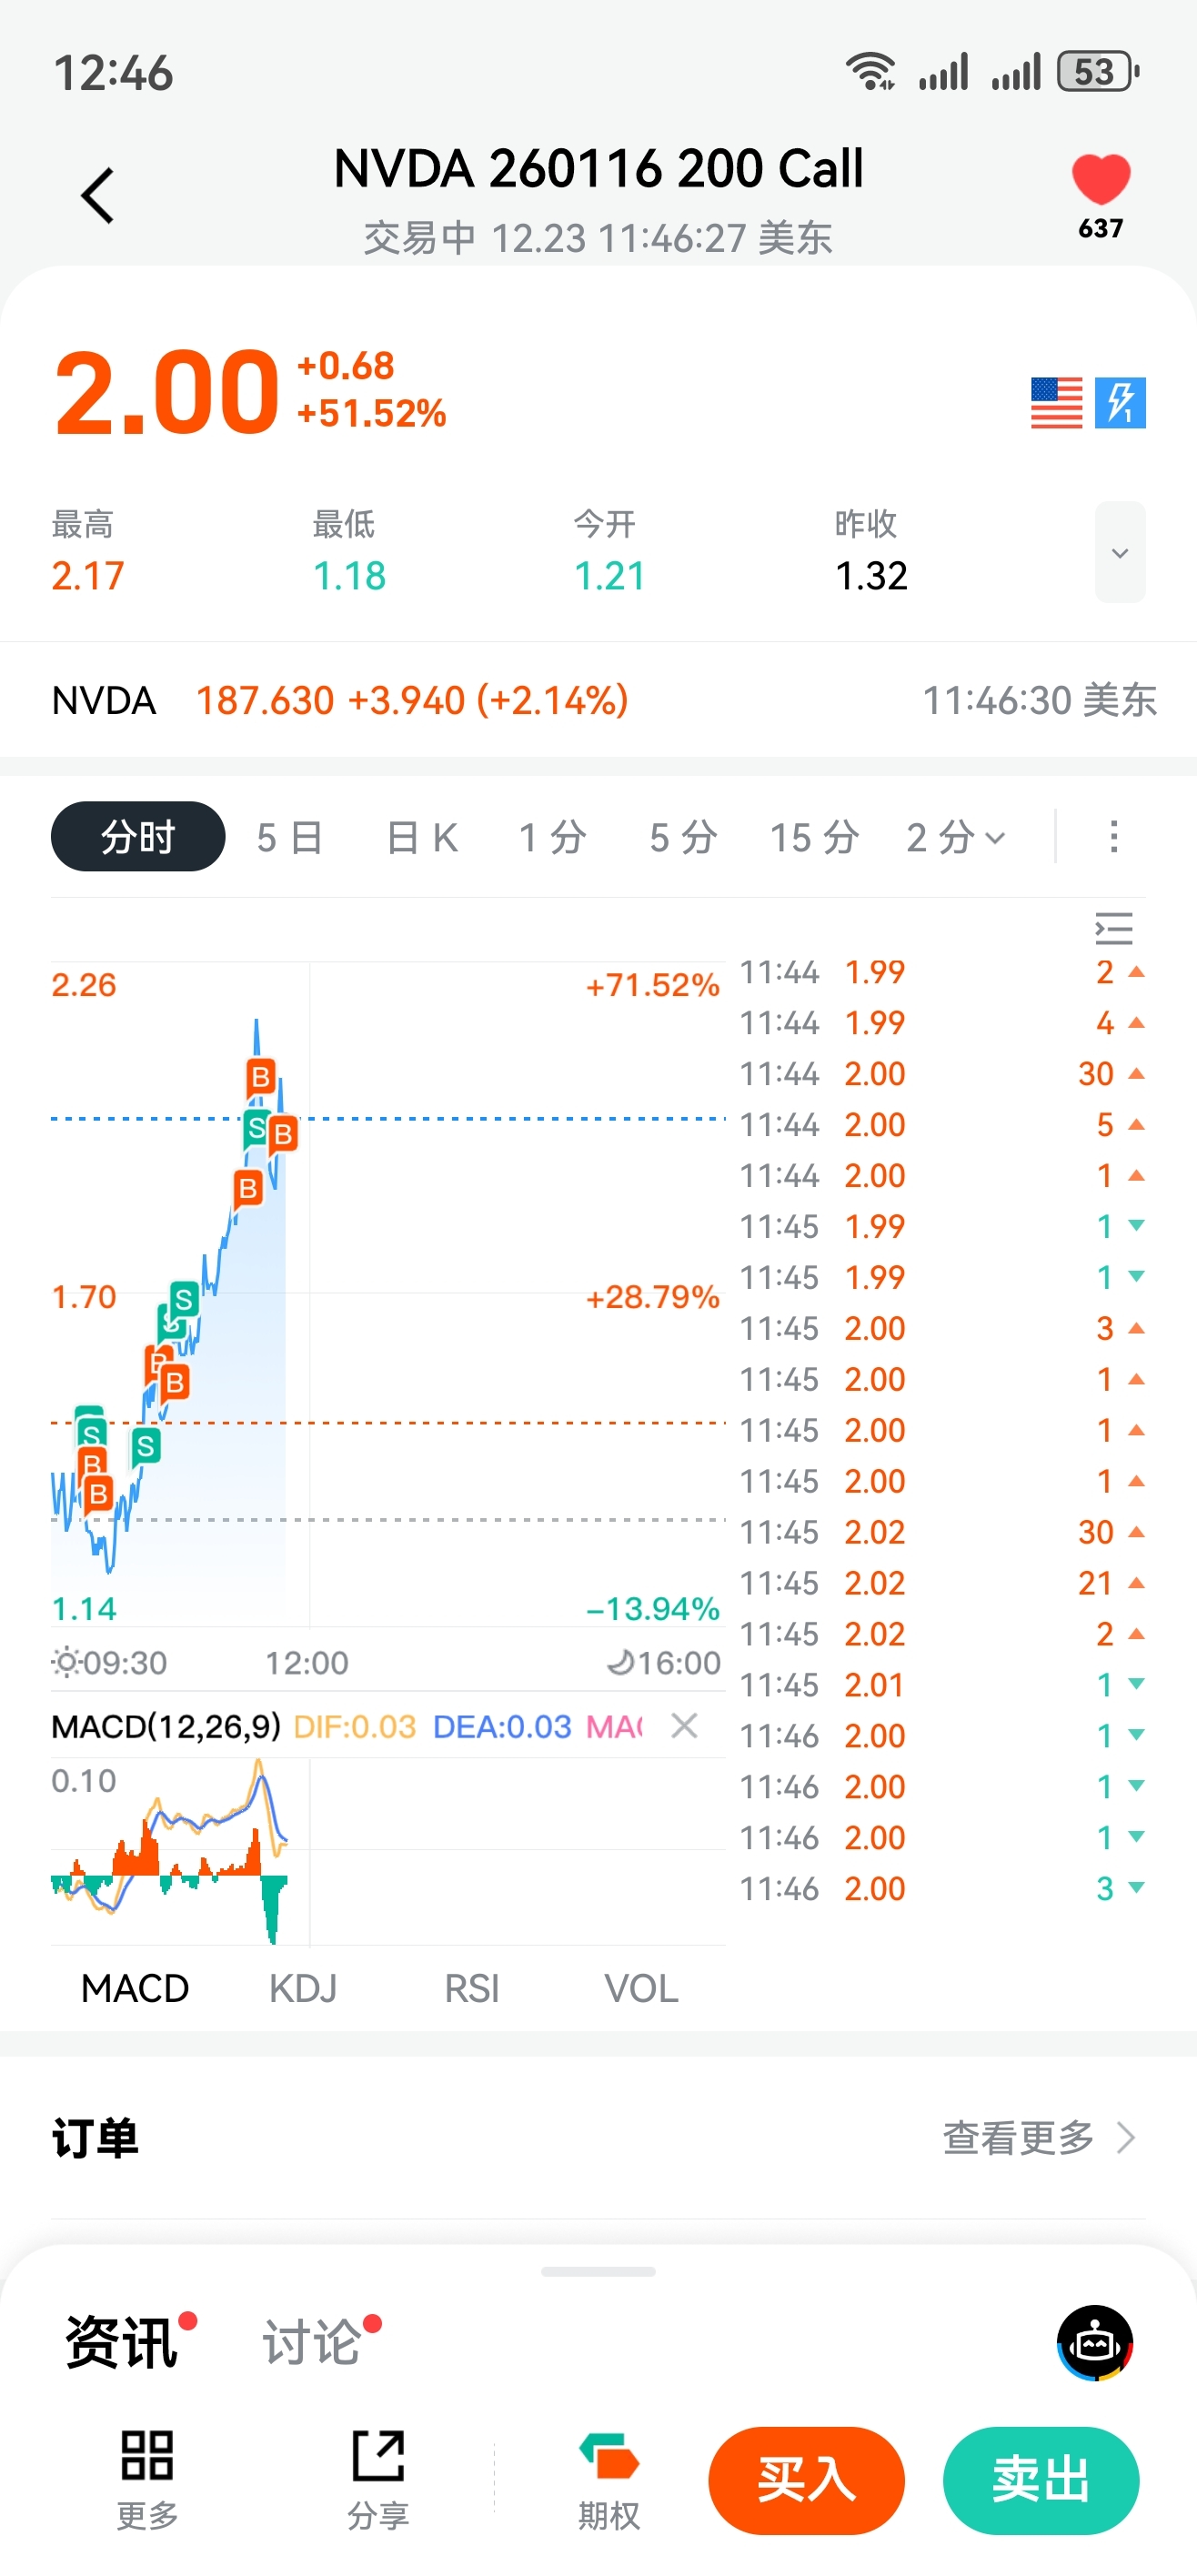Close the MACD indicator panel

(x=684, y=1725)
